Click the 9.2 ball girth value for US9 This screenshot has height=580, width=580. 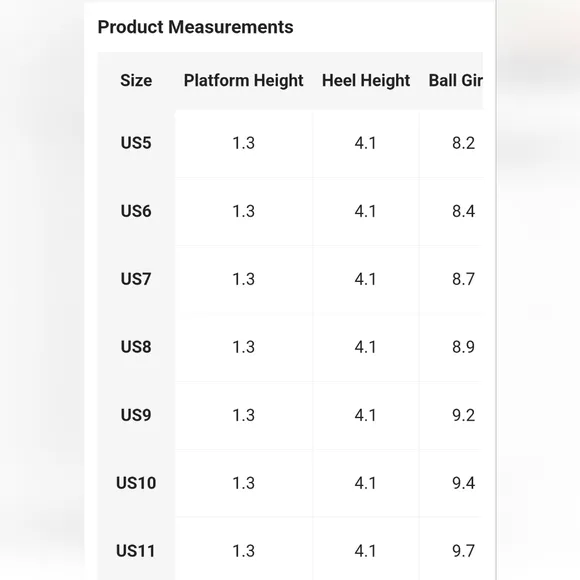(463, 415)
